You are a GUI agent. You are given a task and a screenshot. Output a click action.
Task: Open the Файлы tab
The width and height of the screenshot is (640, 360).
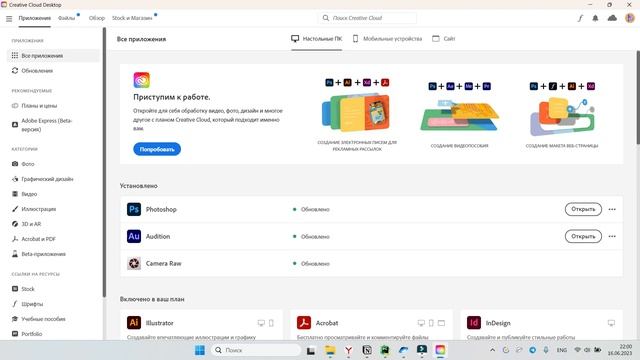pyautogui.click(x=67, y=18)
